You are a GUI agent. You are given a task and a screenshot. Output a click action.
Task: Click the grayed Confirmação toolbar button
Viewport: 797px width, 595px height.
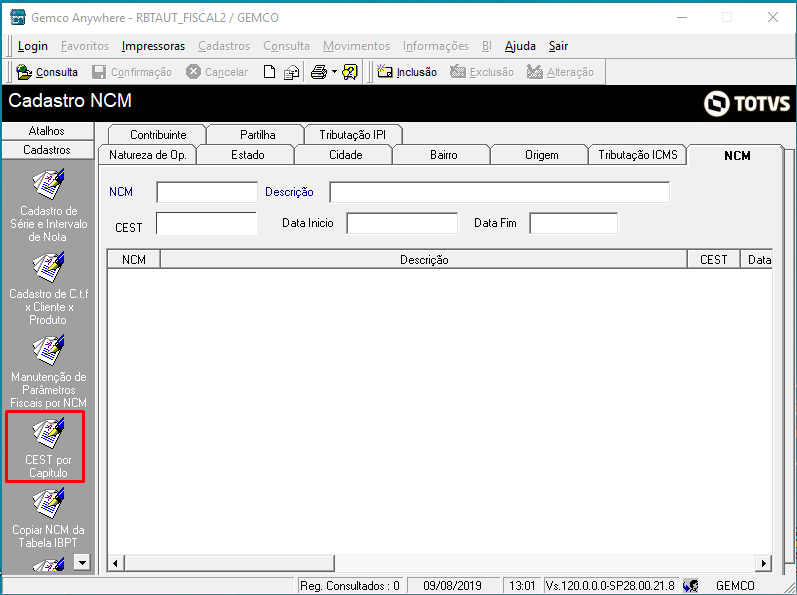[x=132, y=72]
